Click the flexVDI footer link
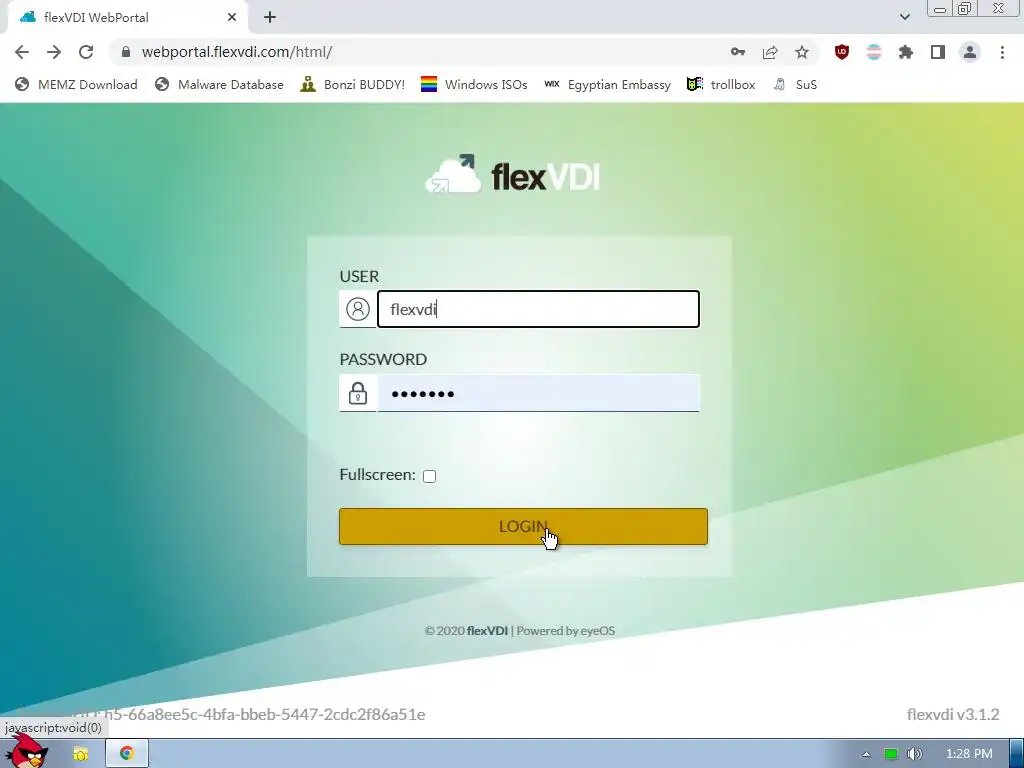The height and width of the screenshot is (768, 1024). click(x=487, y=631)
